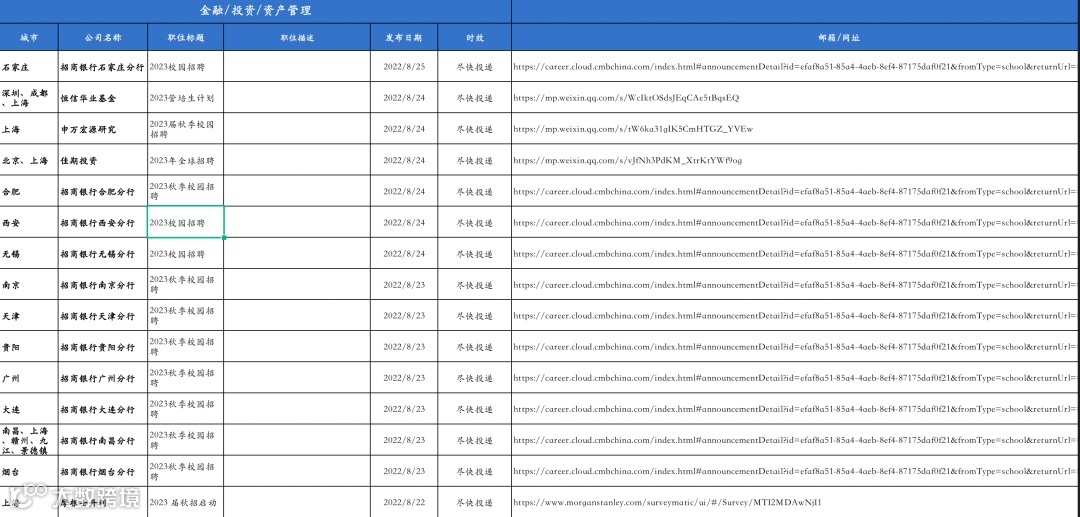
Task: Click the 职位标题 column header
Action: (x=185, y=37)
